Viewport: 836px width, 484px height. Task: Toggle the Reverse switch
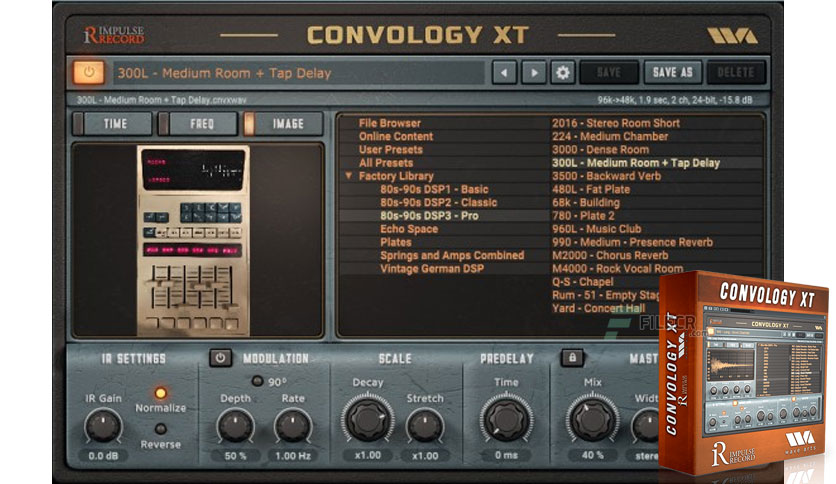coord(160,429)
